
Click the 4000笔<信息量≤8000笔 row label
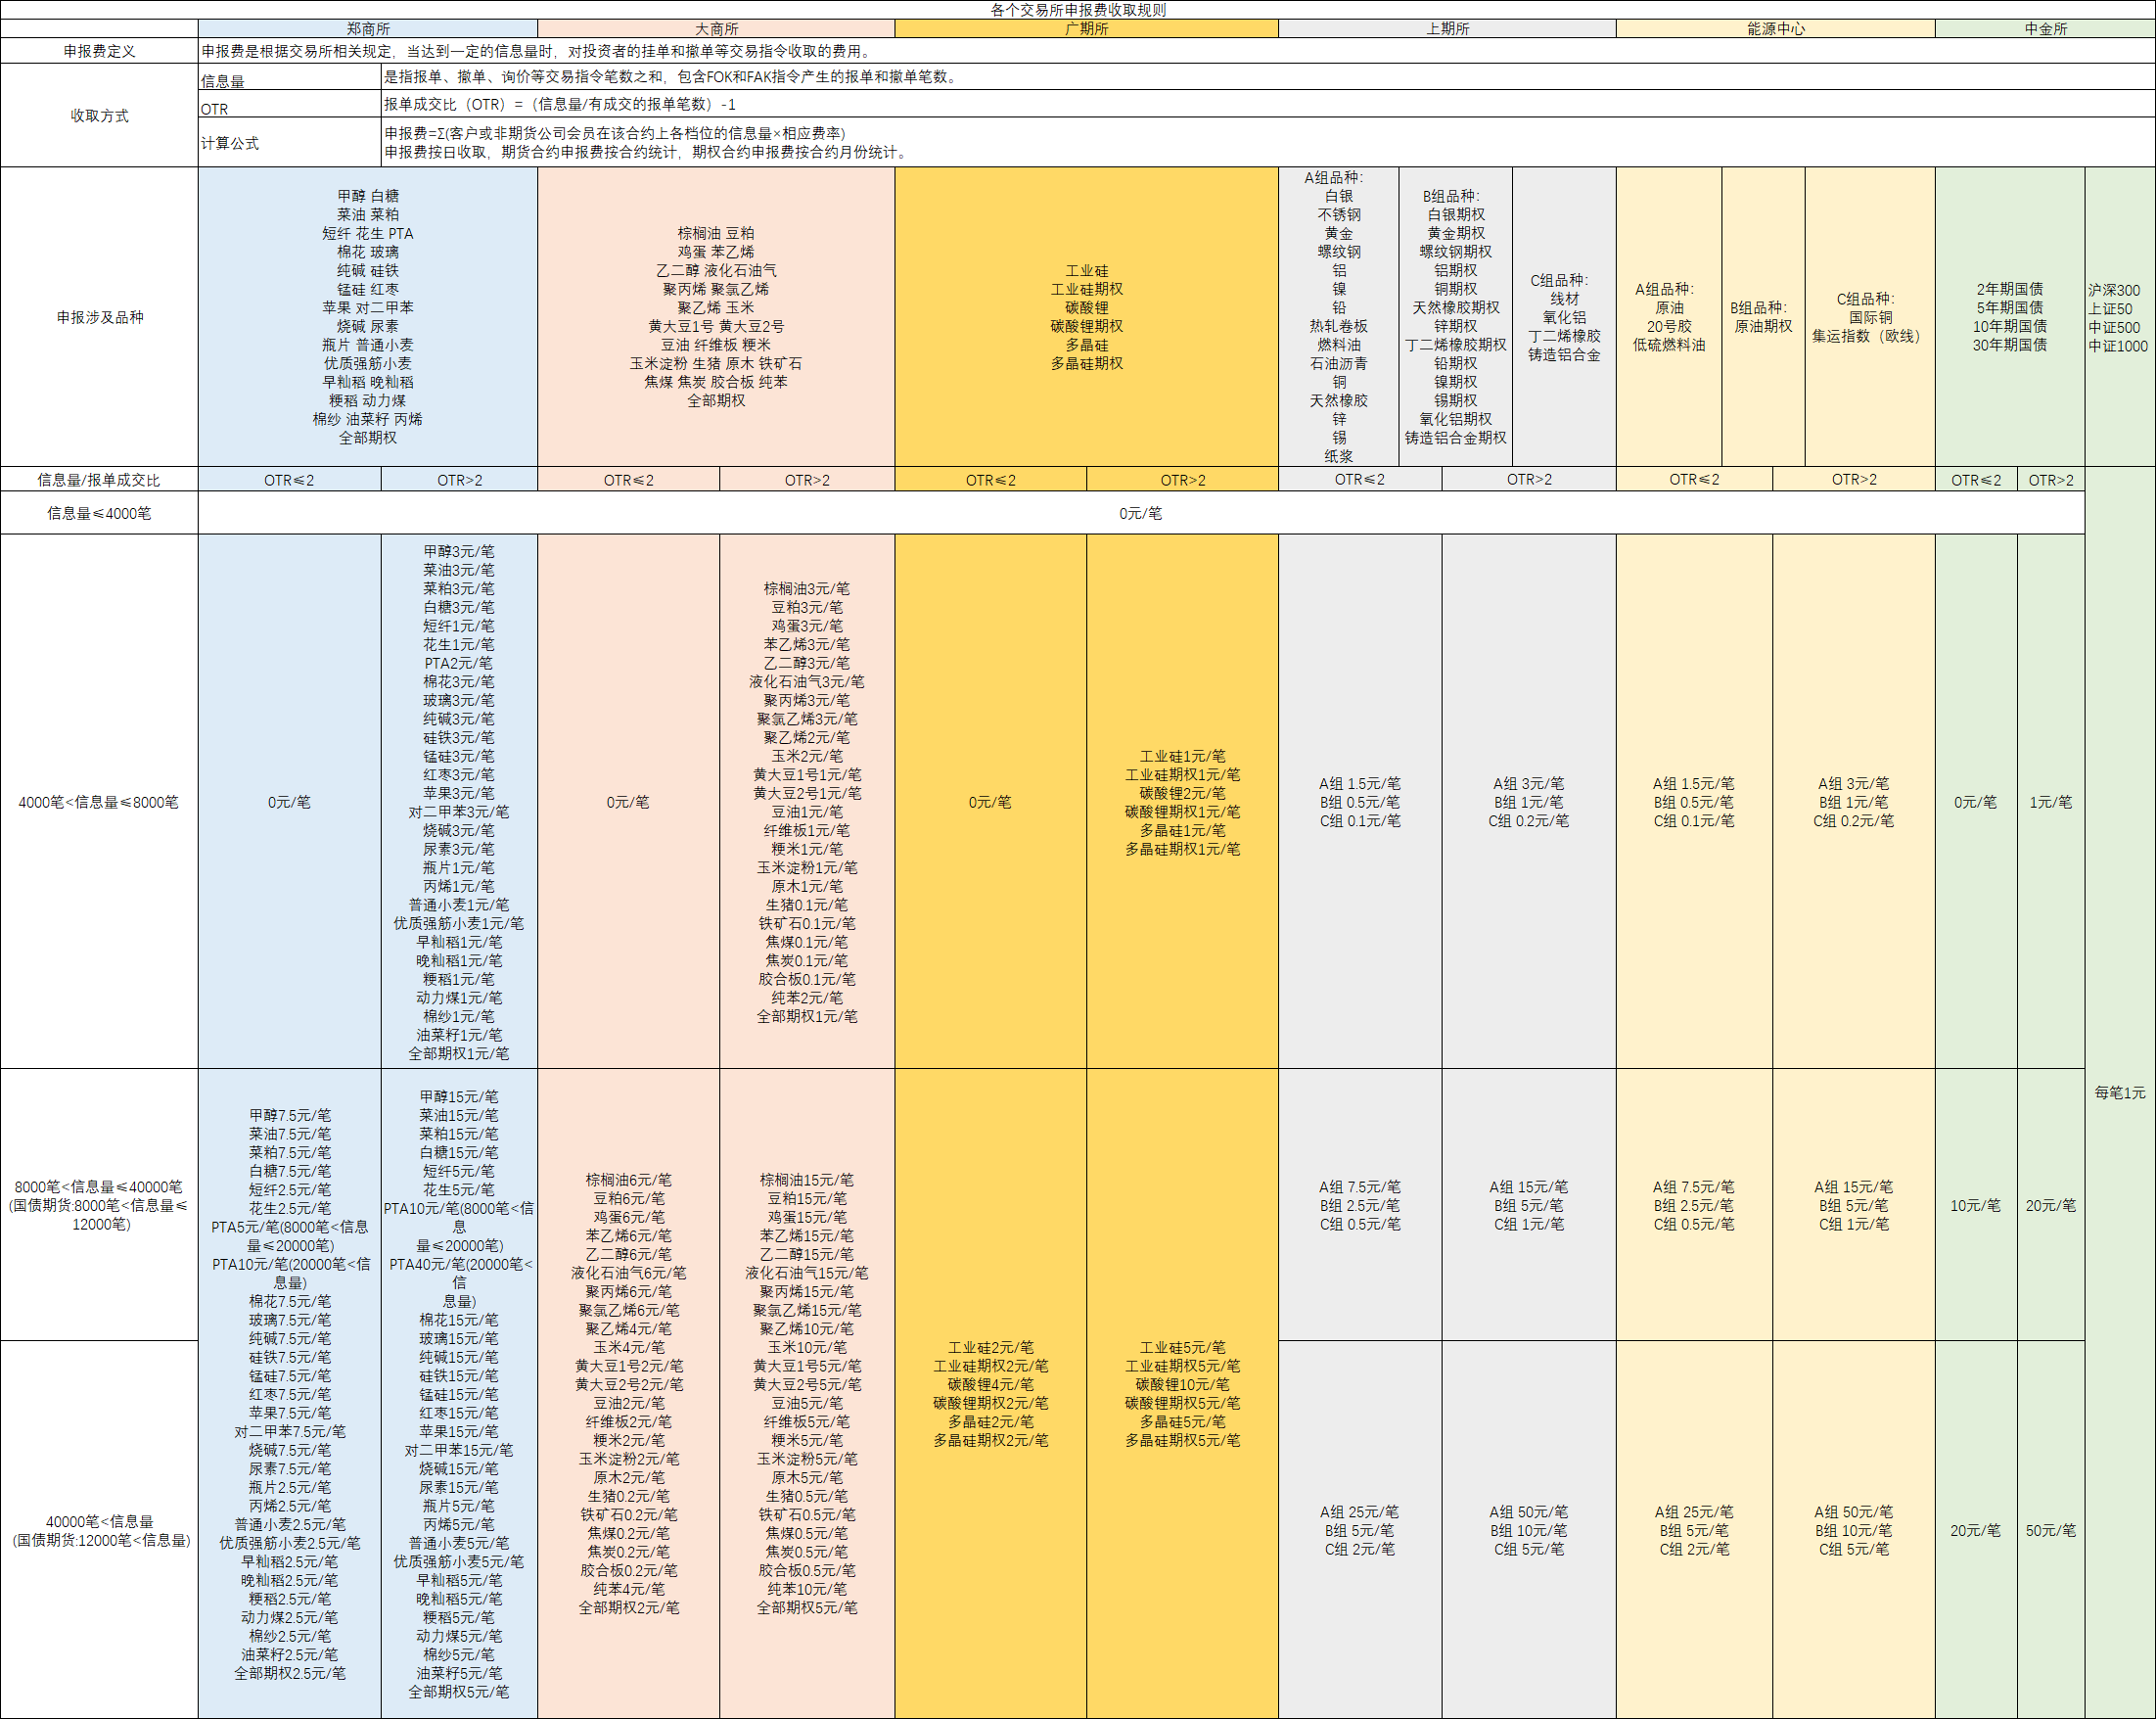[99, 802]
